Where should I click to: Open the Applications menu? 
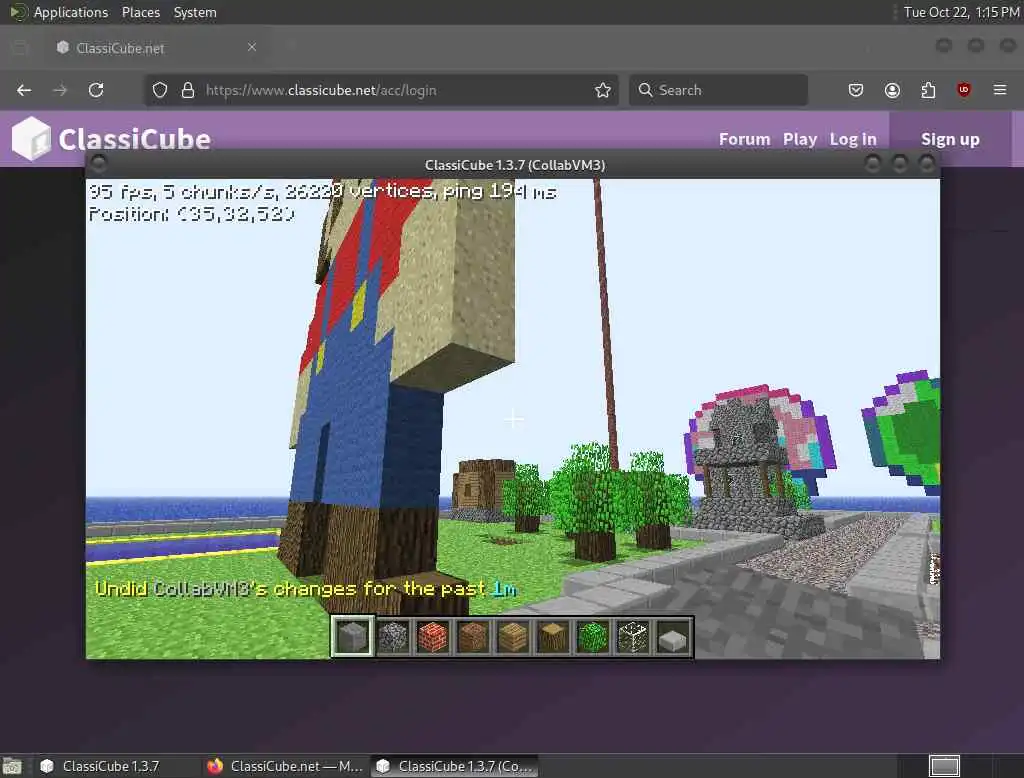(x=71, y=12)
